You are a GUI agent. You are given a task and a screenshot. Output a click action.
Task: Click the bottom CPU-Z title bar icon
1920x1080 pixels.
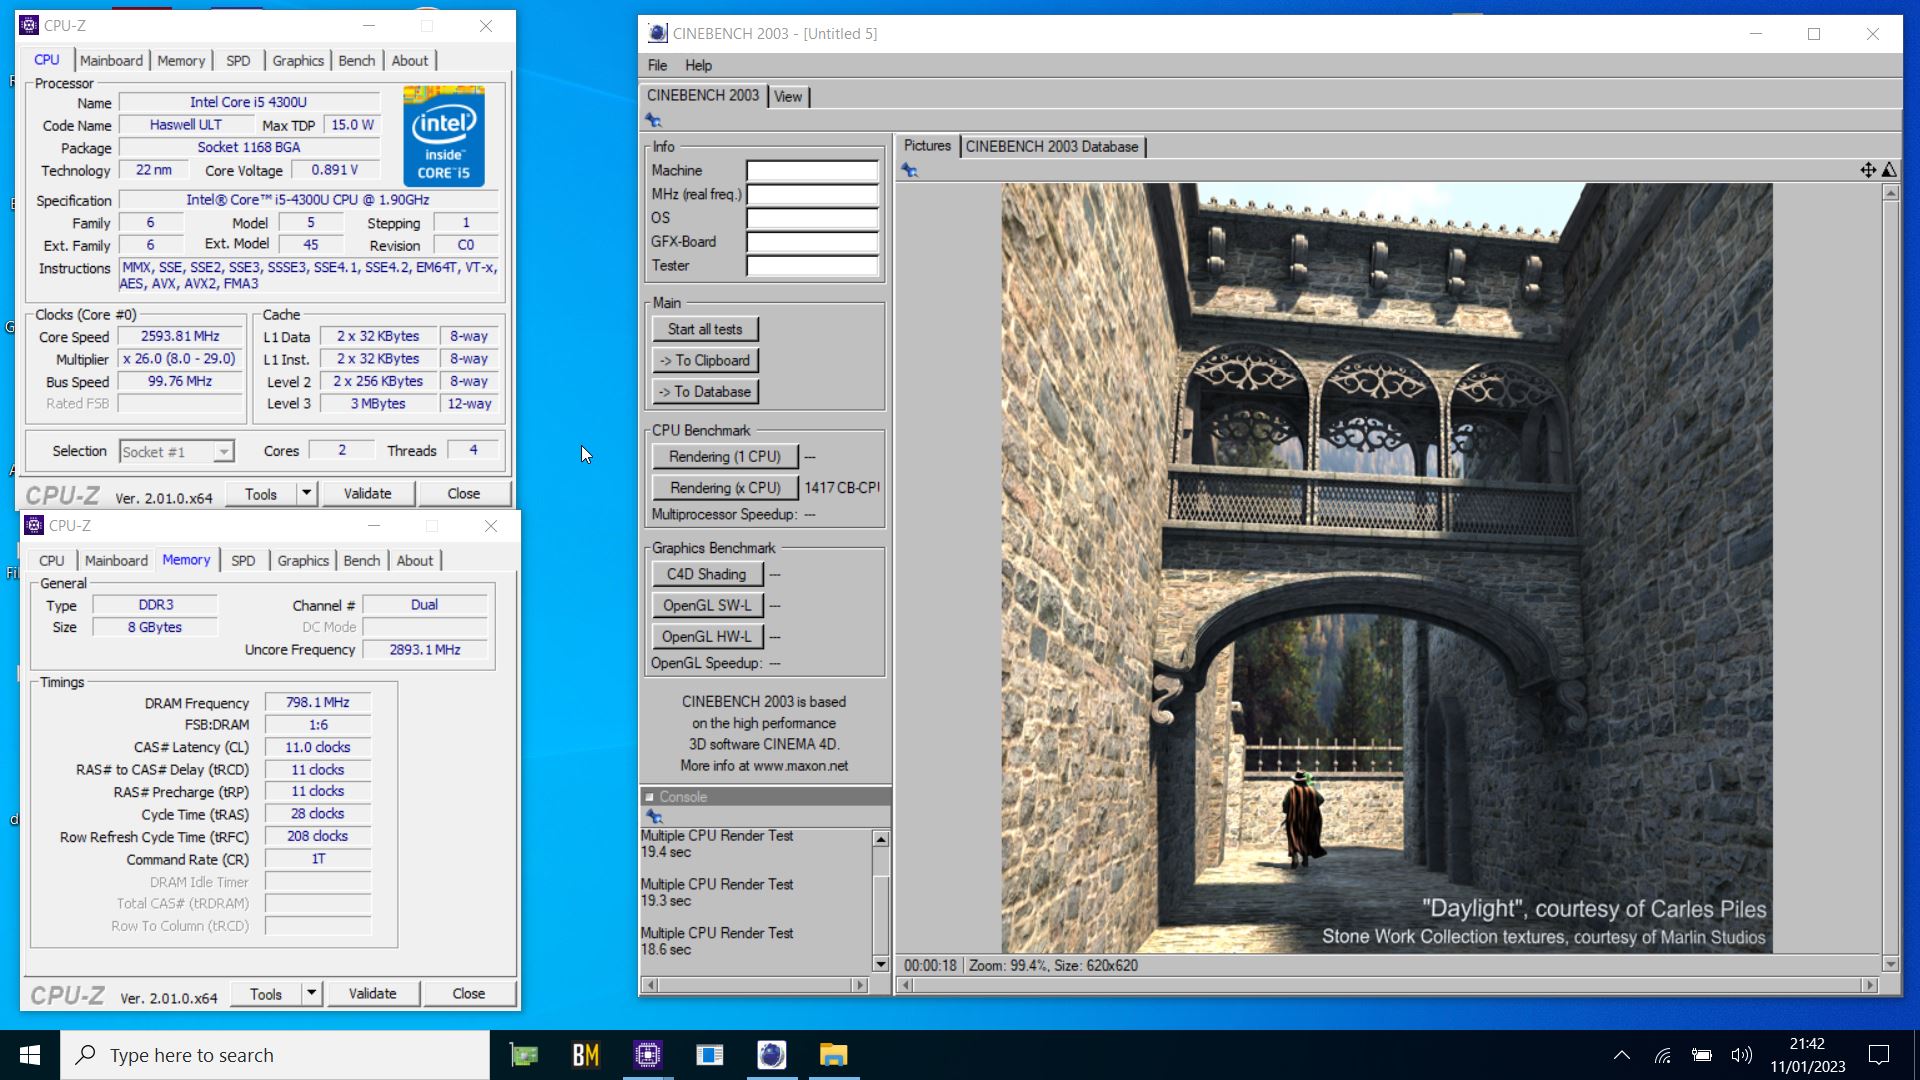[34, 525]
